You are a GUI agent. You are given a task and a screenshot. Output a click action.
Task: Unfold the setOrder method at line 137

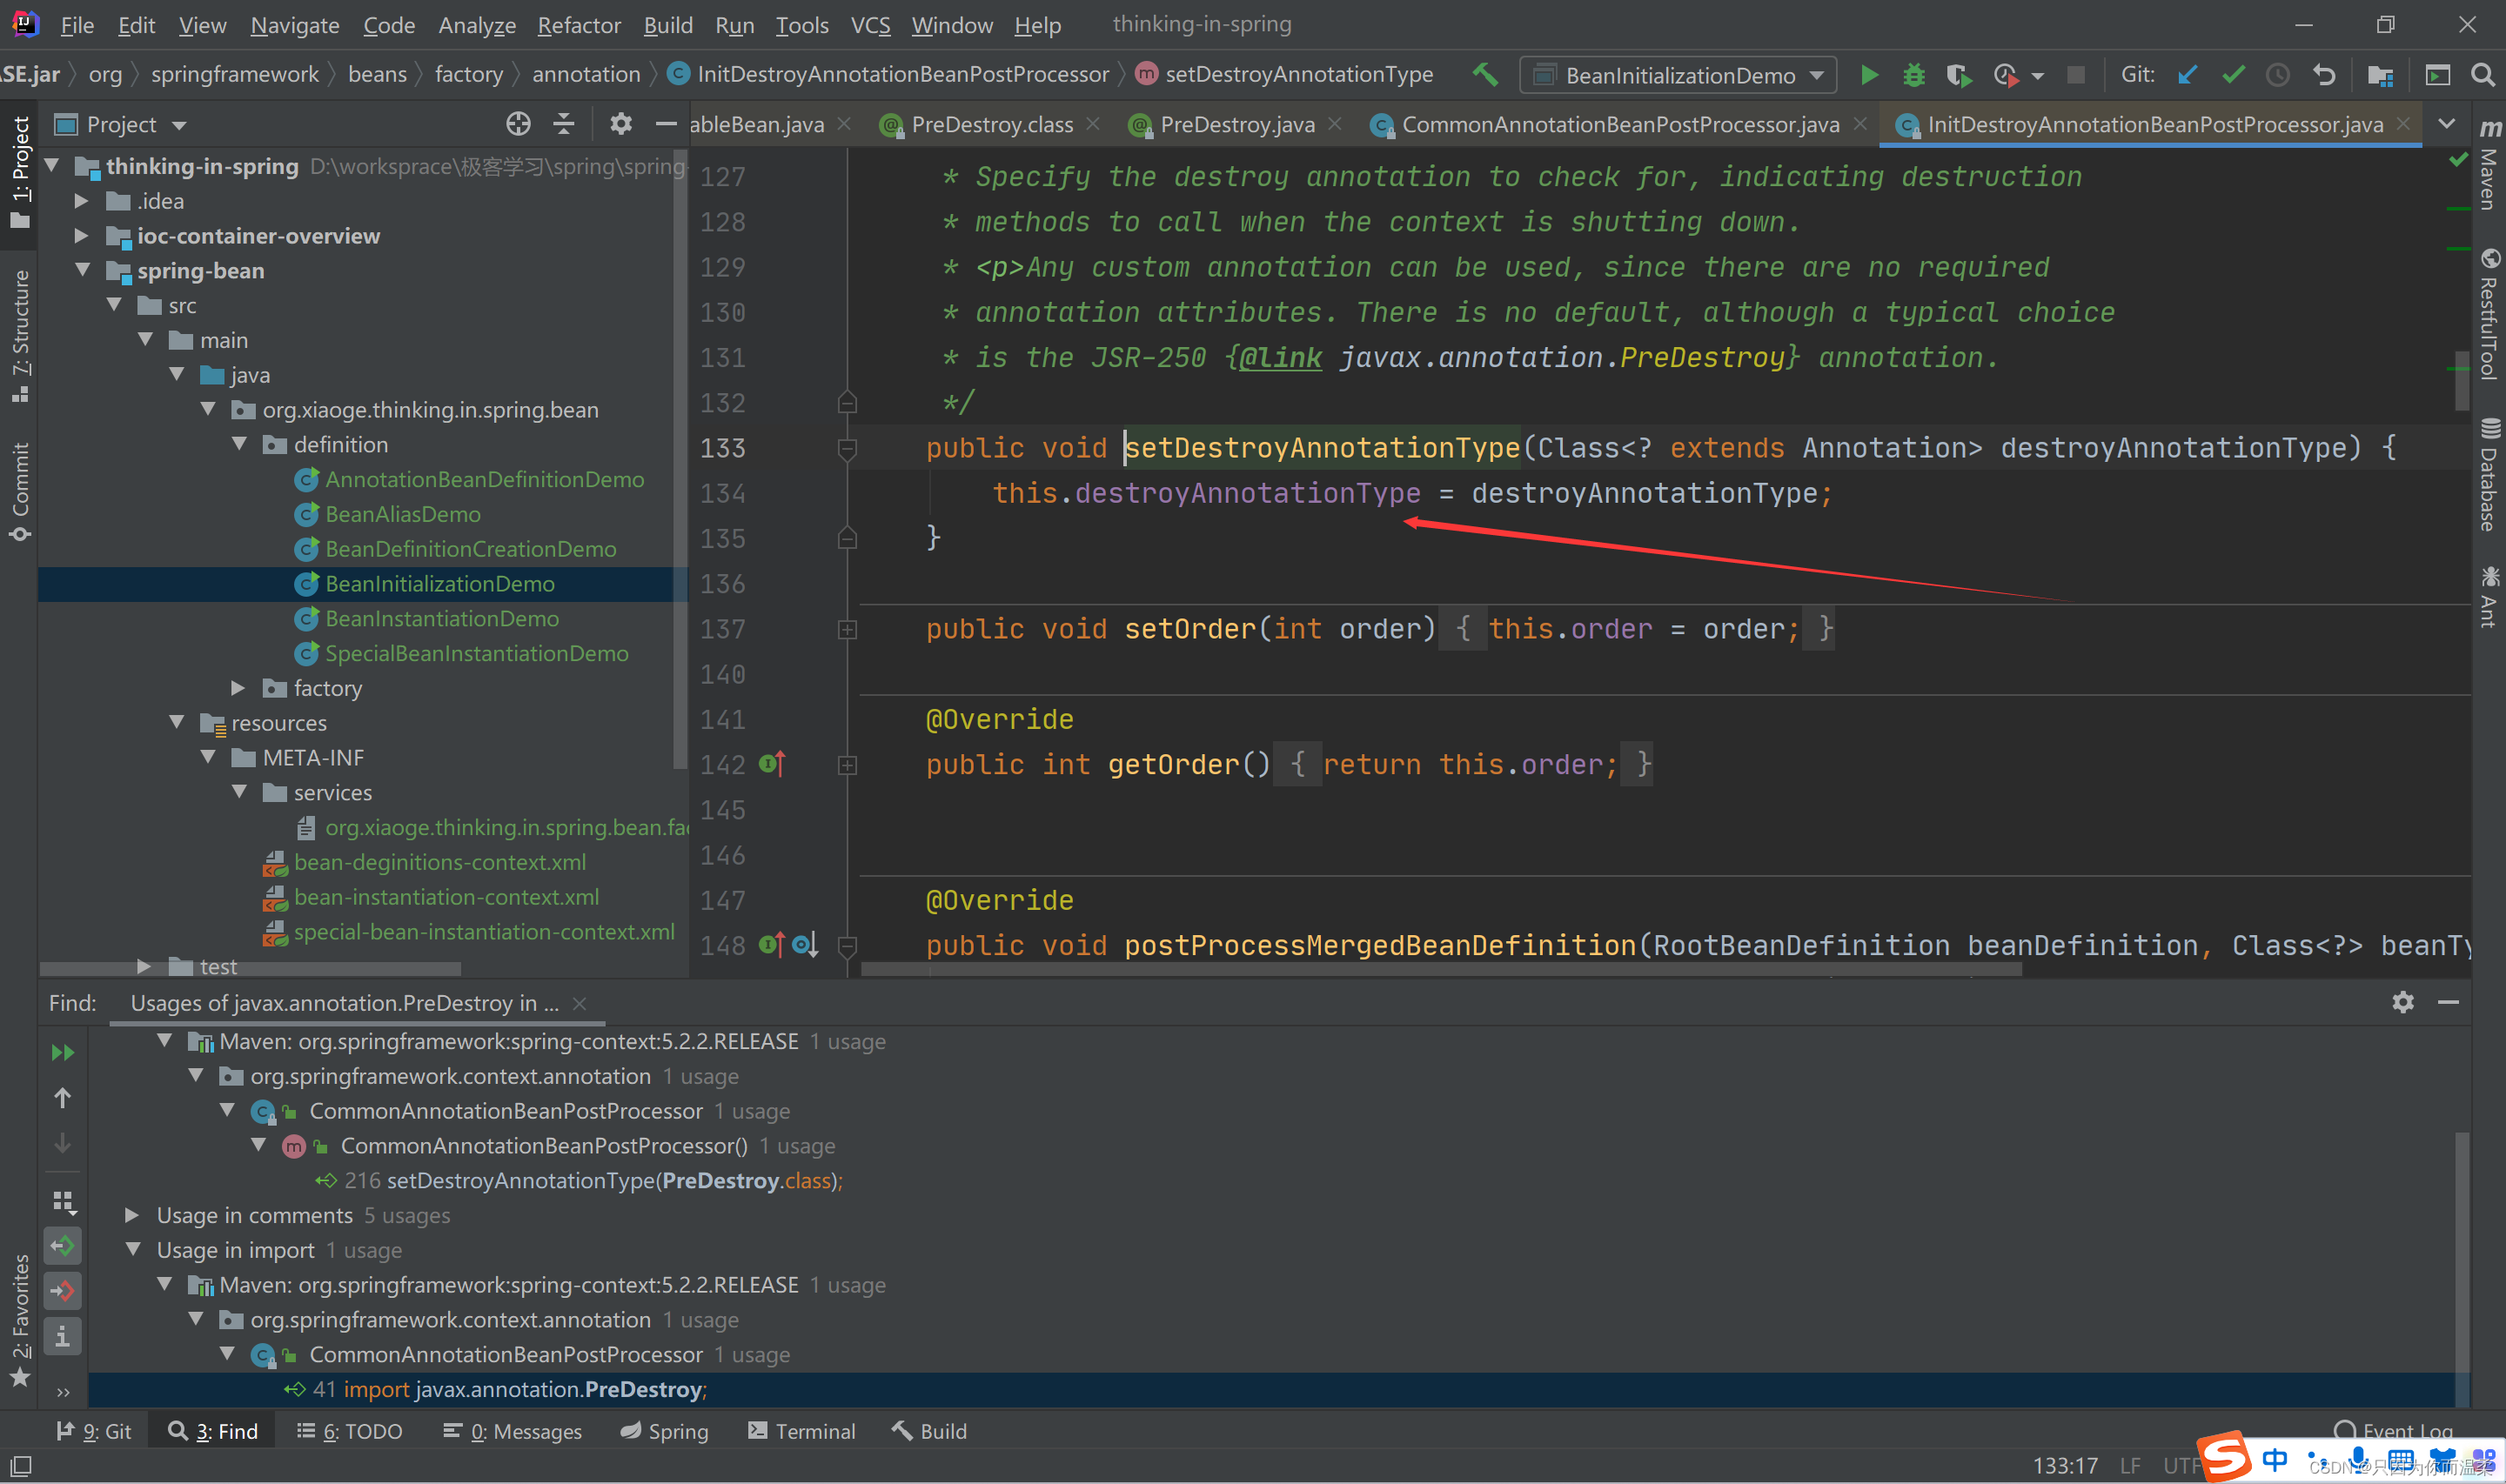[x=847, y=629]
